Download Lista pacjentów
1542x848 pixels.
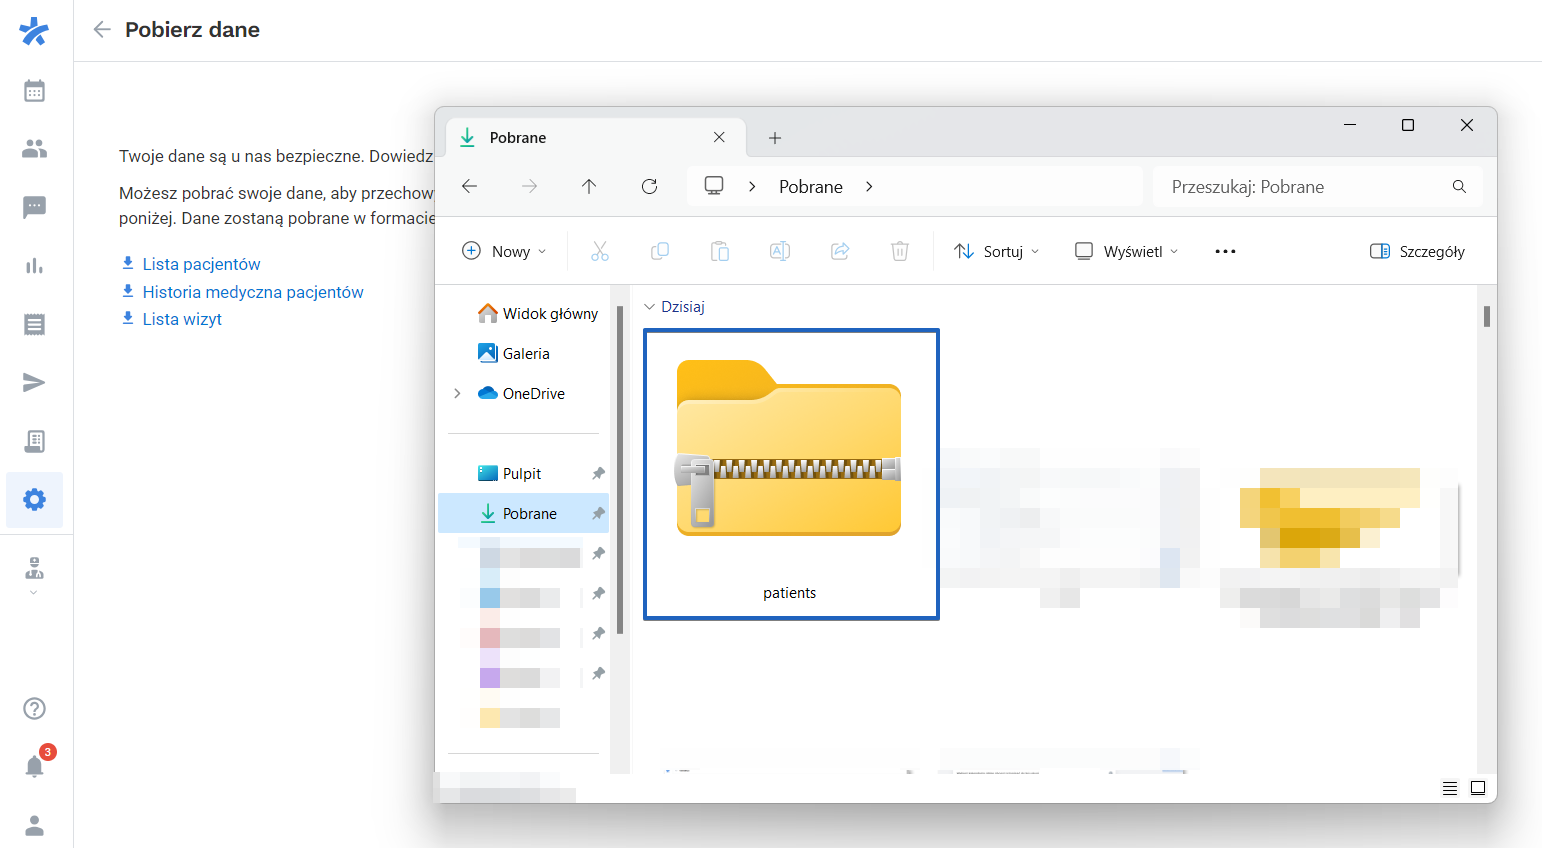click(x=199, y=264)
